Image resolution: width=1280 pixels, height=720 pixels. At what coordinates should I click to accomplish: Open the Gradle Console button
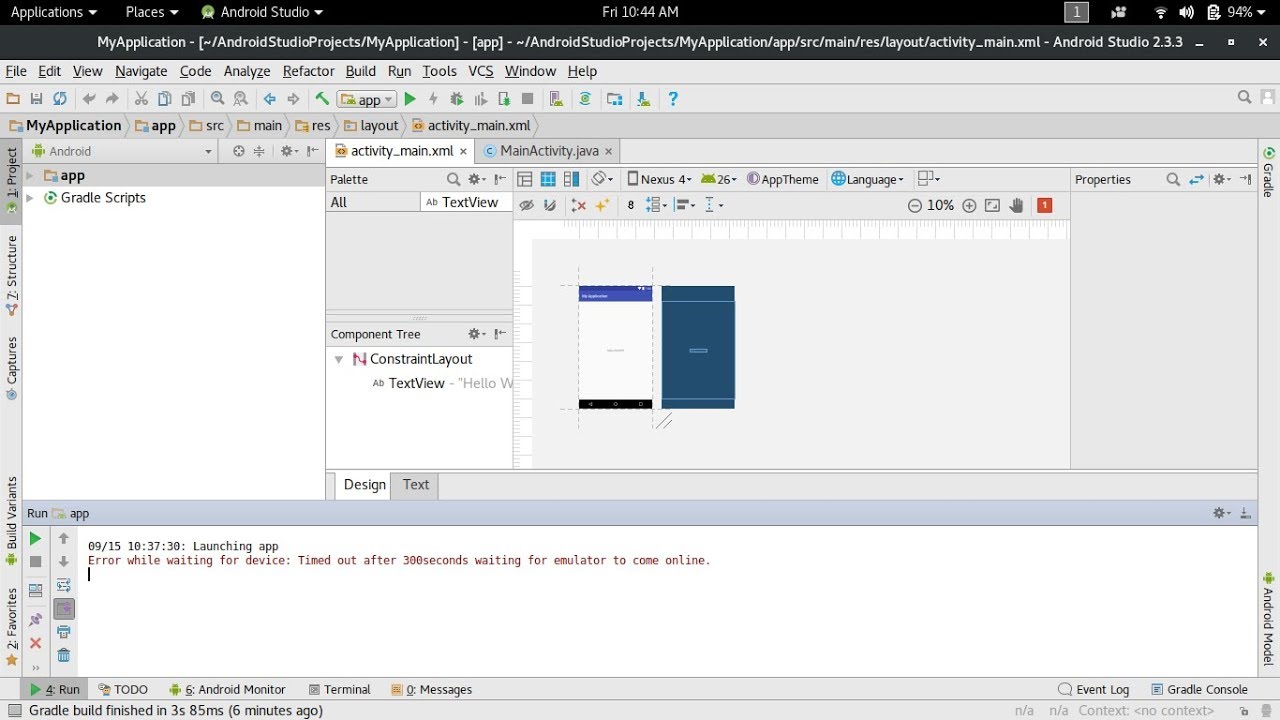[1200, 690]
